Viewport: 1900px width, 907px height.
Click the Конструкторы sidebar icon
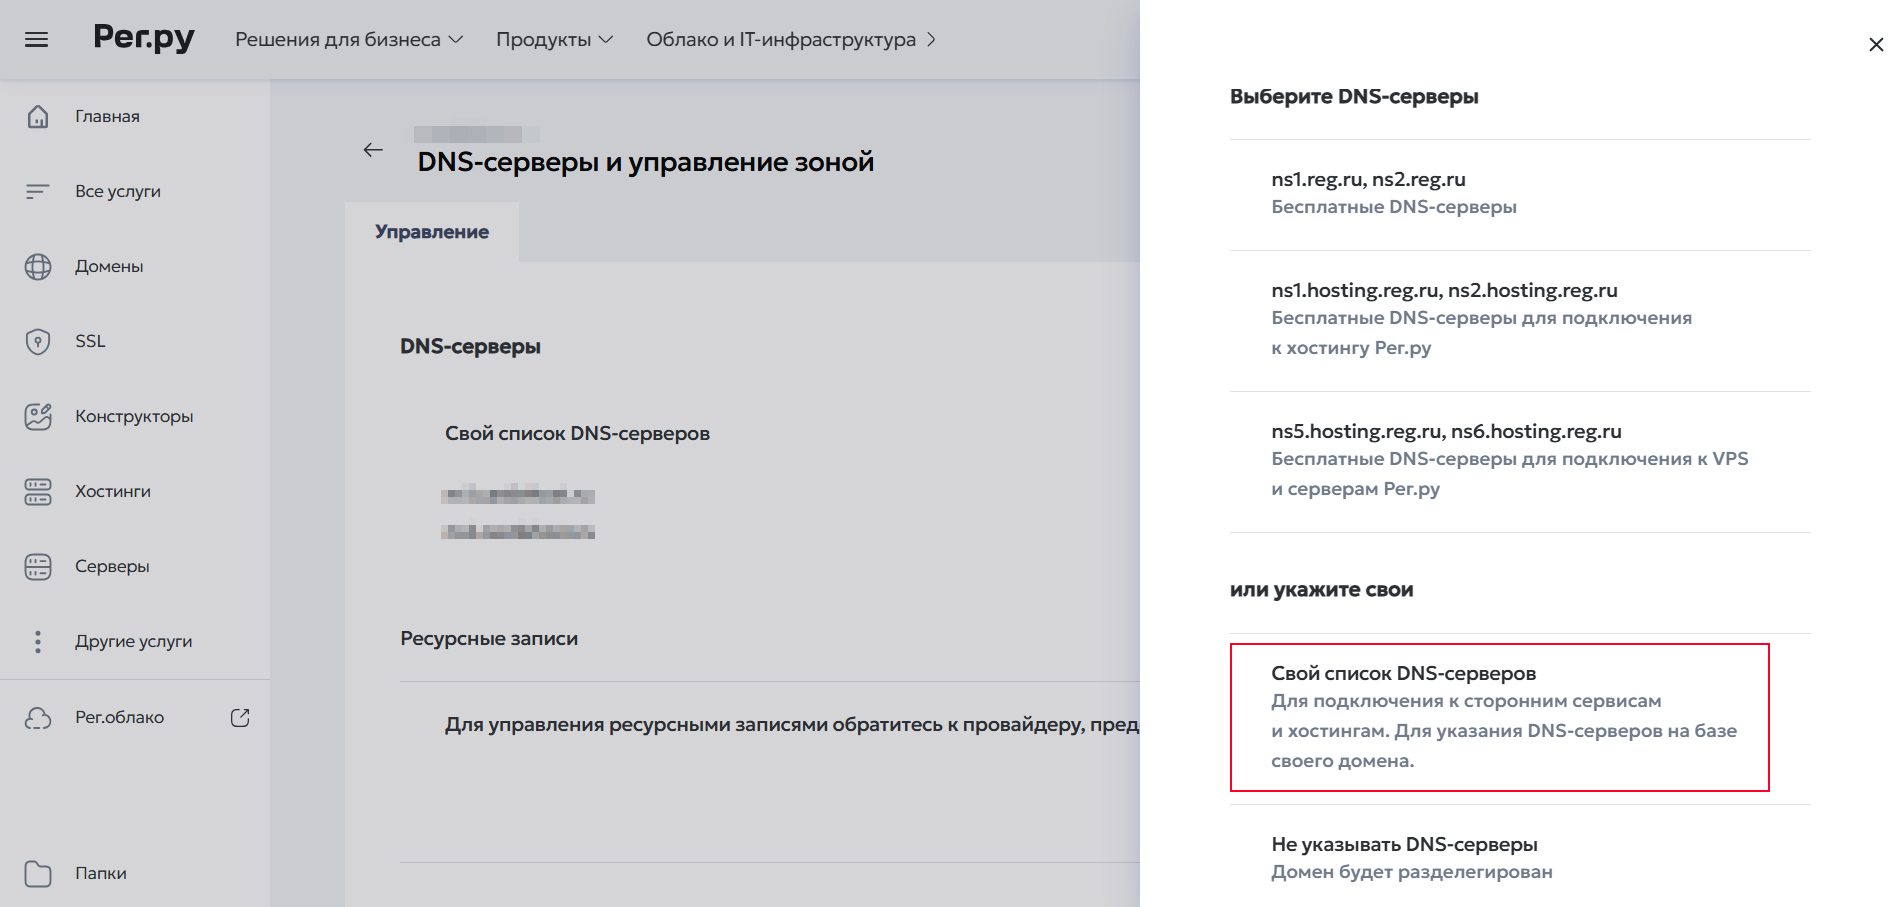[38, 416]
